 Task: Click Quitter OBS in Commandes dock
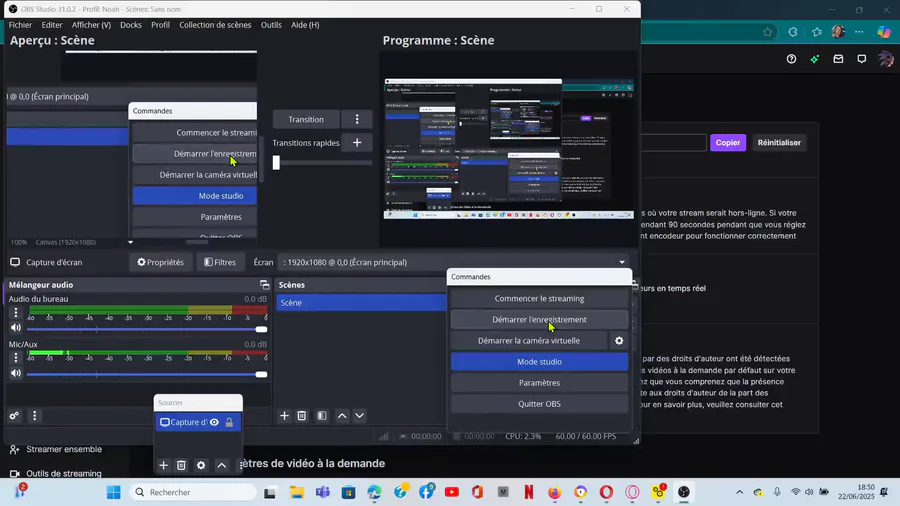539,404
